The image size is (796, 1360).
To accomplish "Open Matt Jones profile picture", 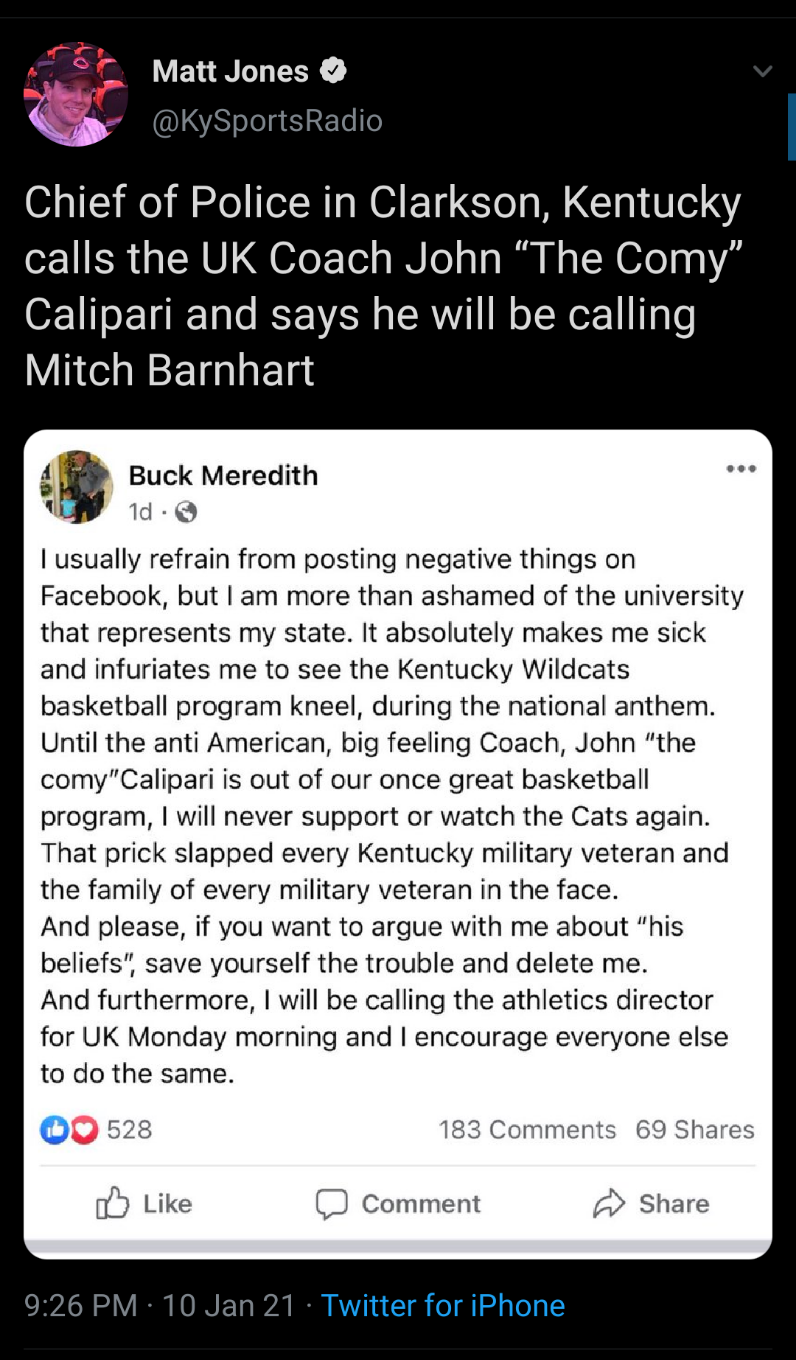I will coord(75,95).
